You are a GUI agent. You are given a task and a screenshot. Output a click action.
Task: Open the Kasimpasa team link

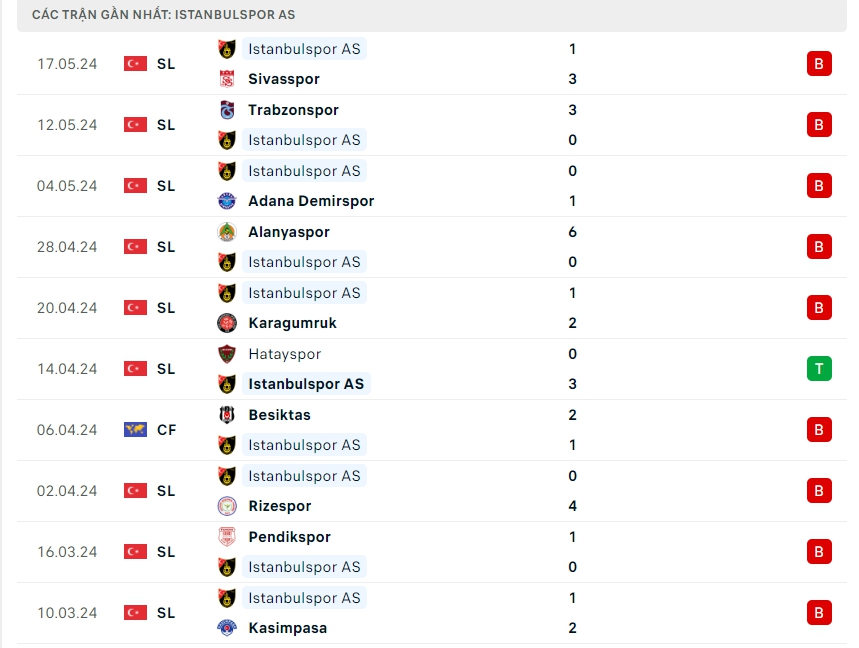[x=287, y=628]
